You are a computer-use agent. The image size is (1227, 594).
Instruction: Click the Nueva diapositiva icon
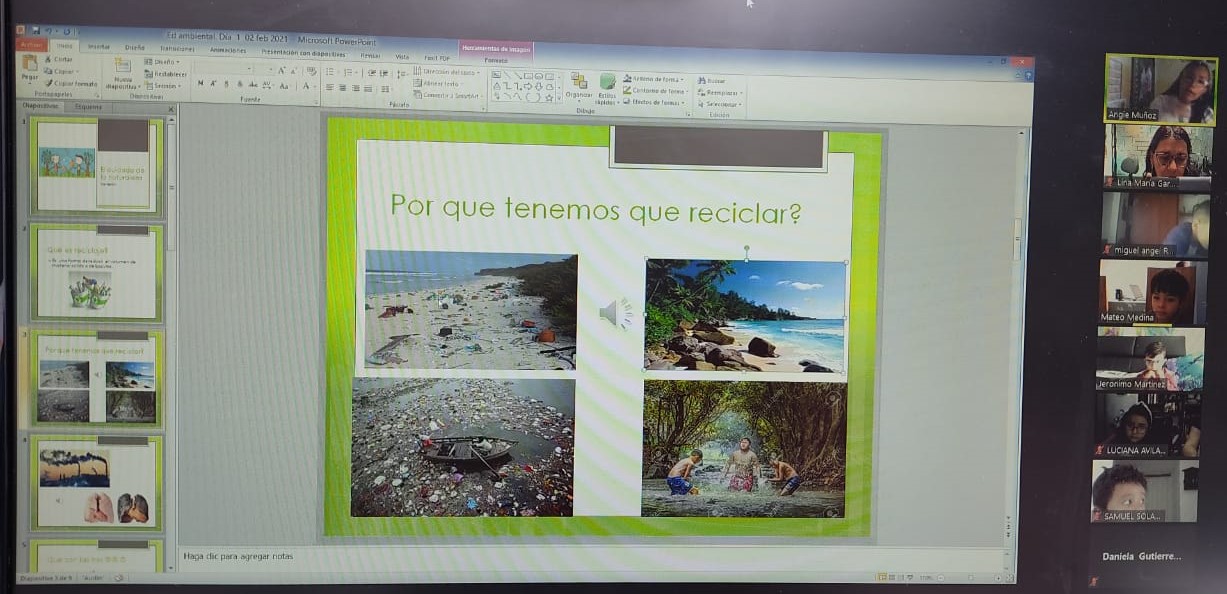pyautogui.click(x=123, y=65)
